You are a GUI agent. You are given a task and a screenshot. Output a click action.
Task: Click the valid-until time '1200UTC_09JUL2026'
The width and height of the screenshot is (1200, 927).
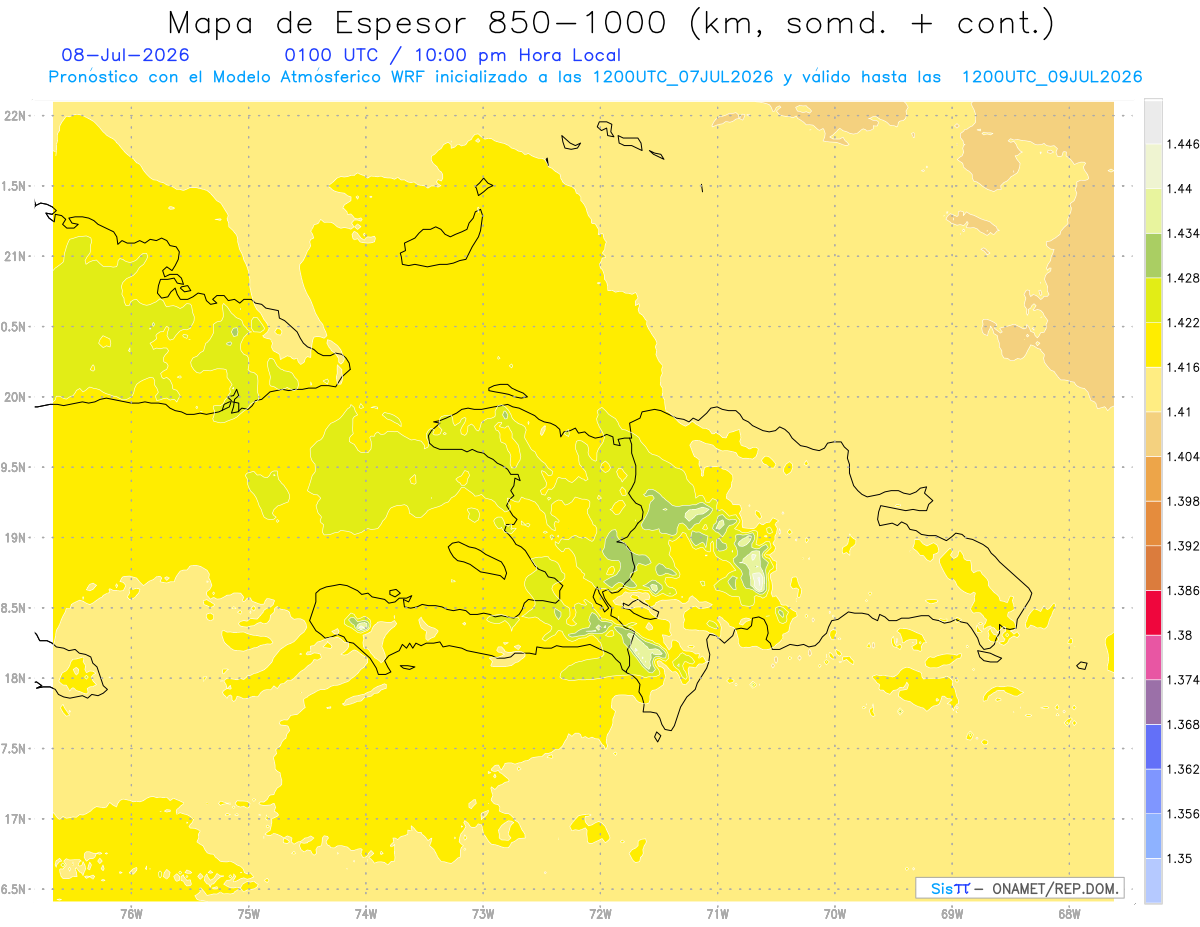click(1052, 77)
